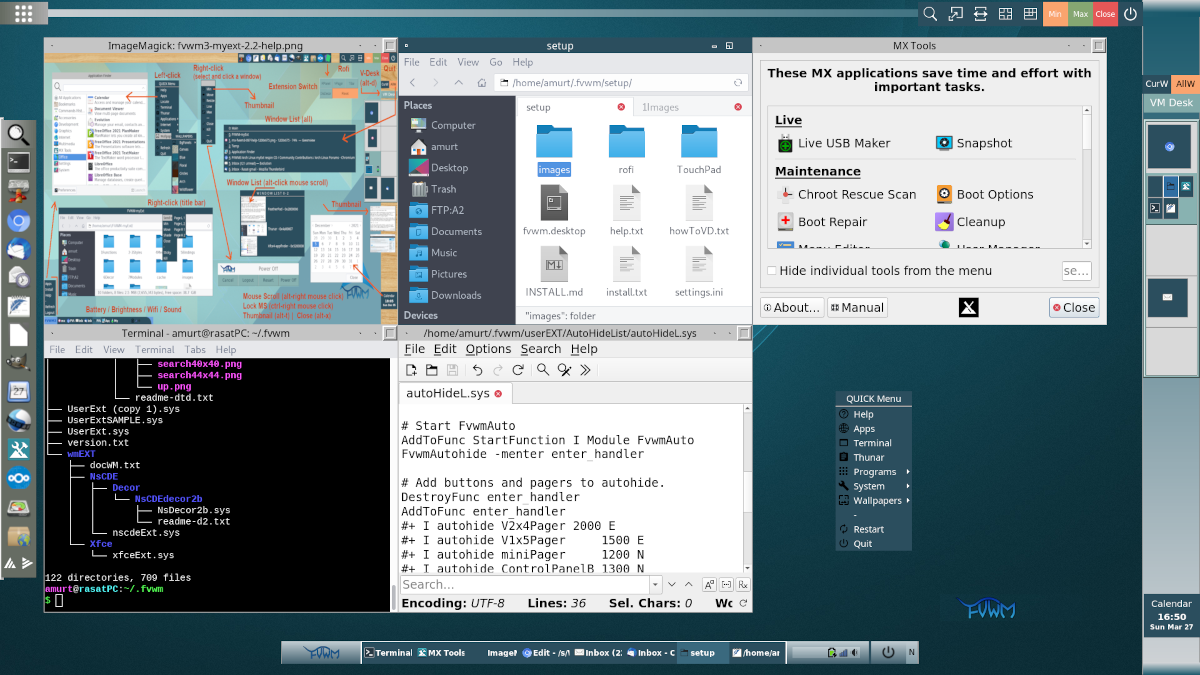
Task: Toggle regex button in editor search bar
Action: pyautogui.click(x=745, y=585)
